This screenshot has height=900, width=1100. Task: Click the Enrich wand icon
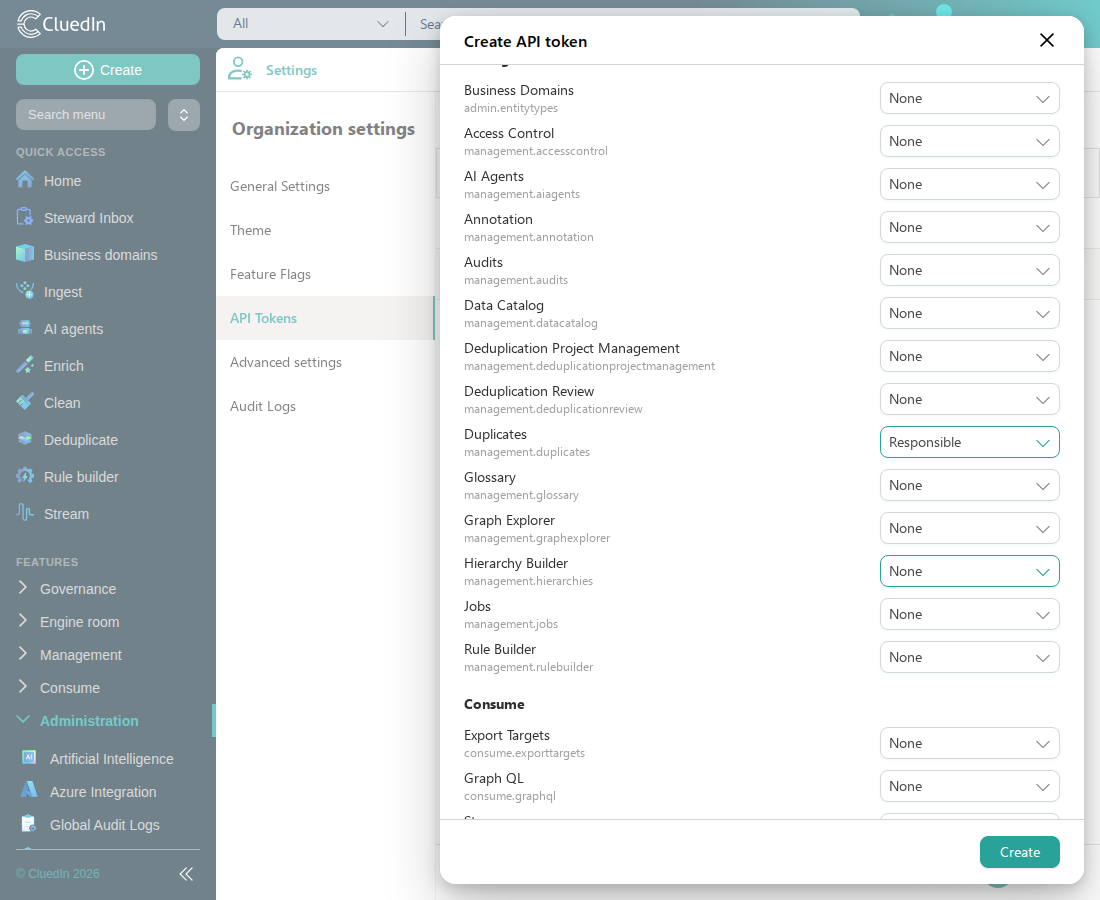point(25,365)
